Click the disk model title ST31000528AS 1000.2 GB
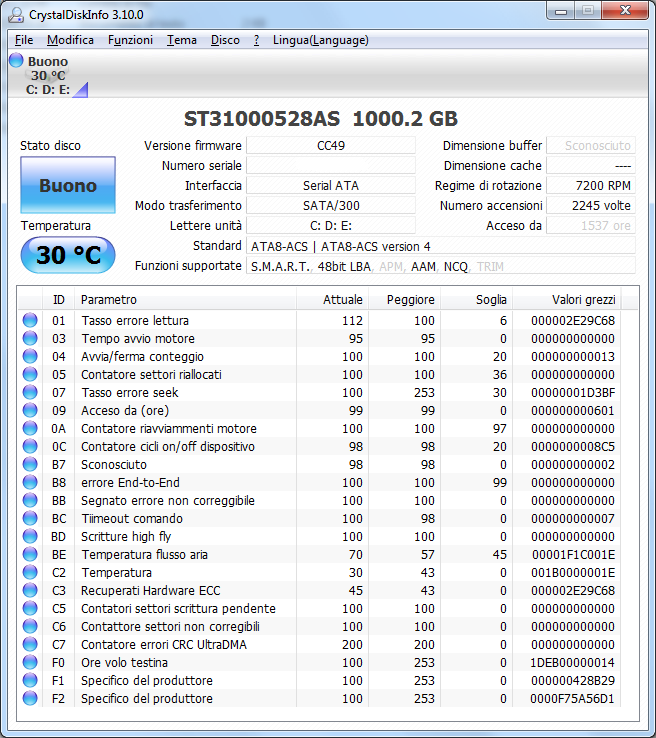Screen dimensions: 656x738 (320, 119)
